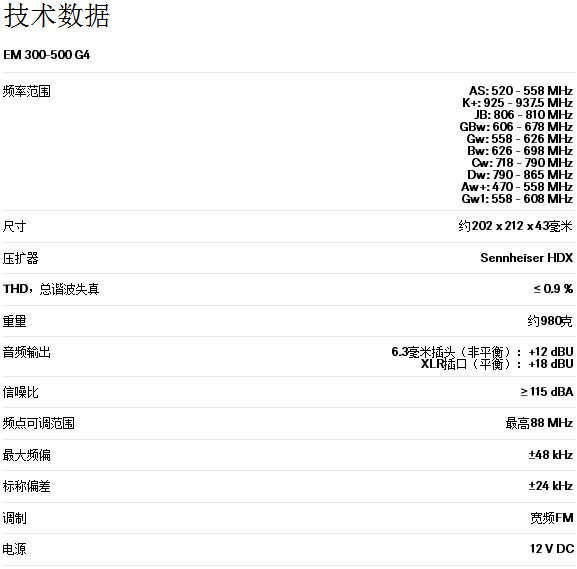Viewport: 577px width, 569px height.
Task: Select the ±24 kHz value
Action: [551, 486]
